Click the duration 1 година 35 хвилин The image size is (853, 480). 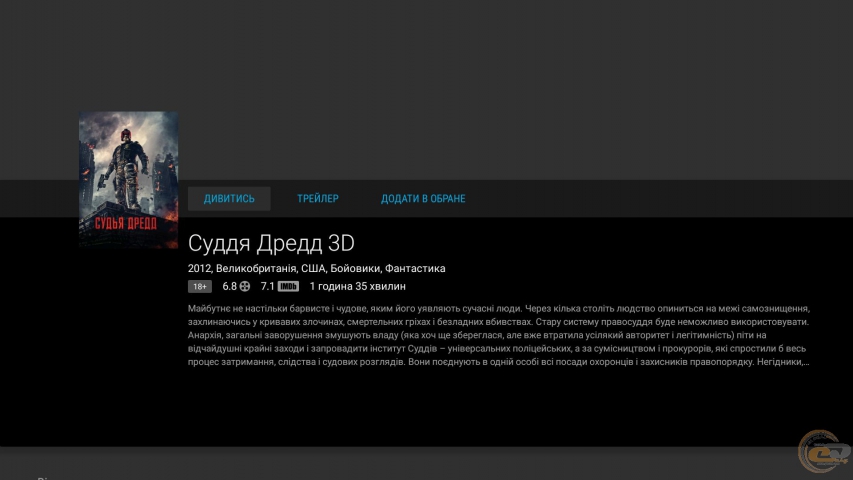click(x=357, y=286)
